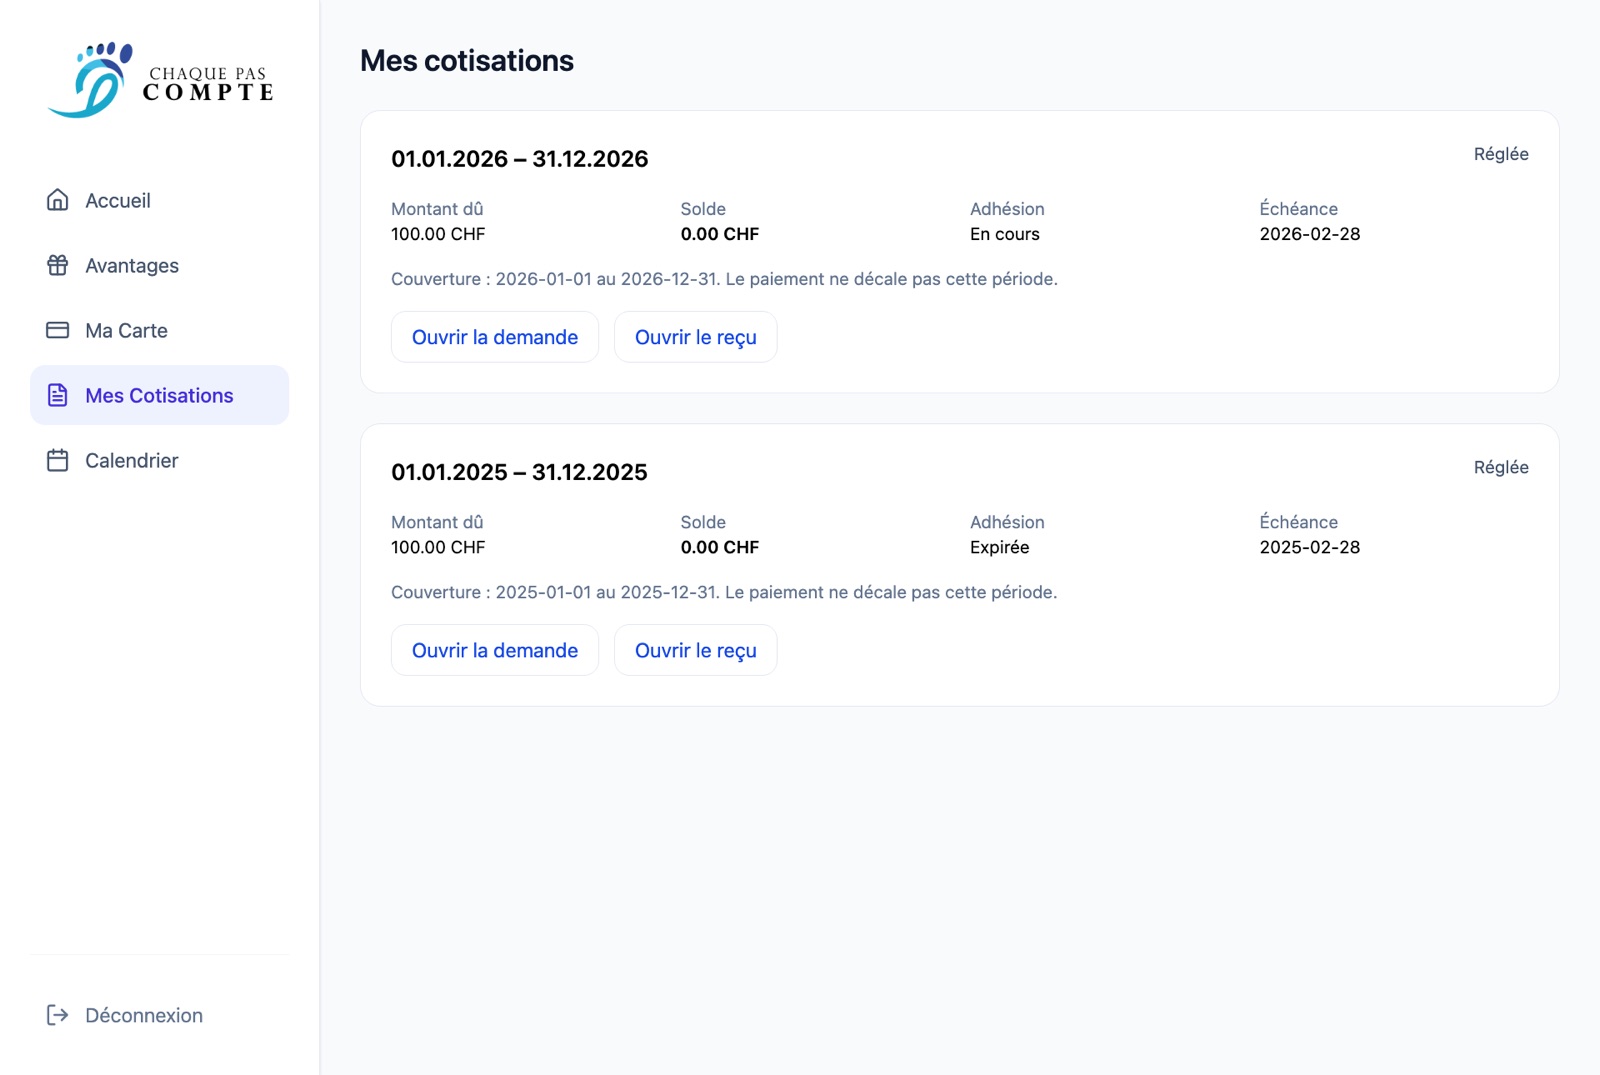
Task: Click the home icon beside Accueil
Action: click(58, 200)
